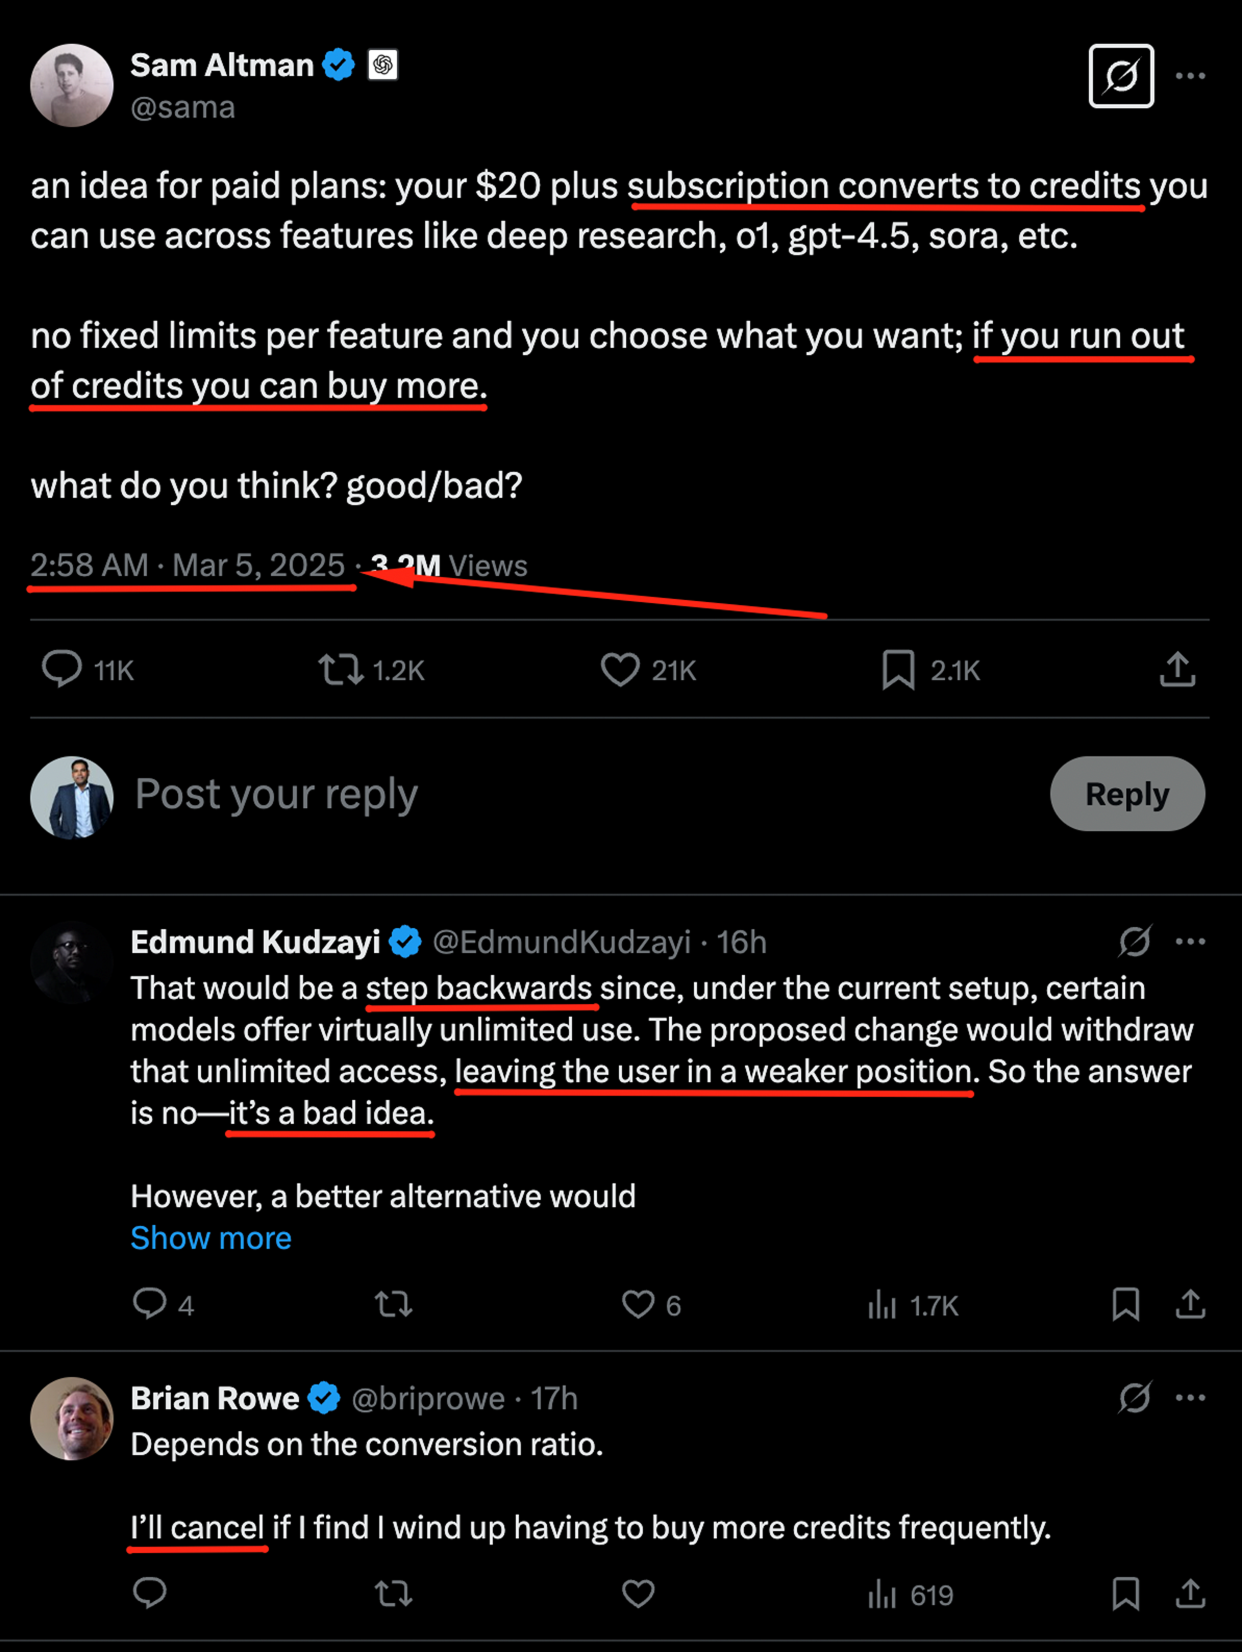Click Grok icon on Edmund Kudzayi's reply

pyautogui.click(x=1134, y=942)
